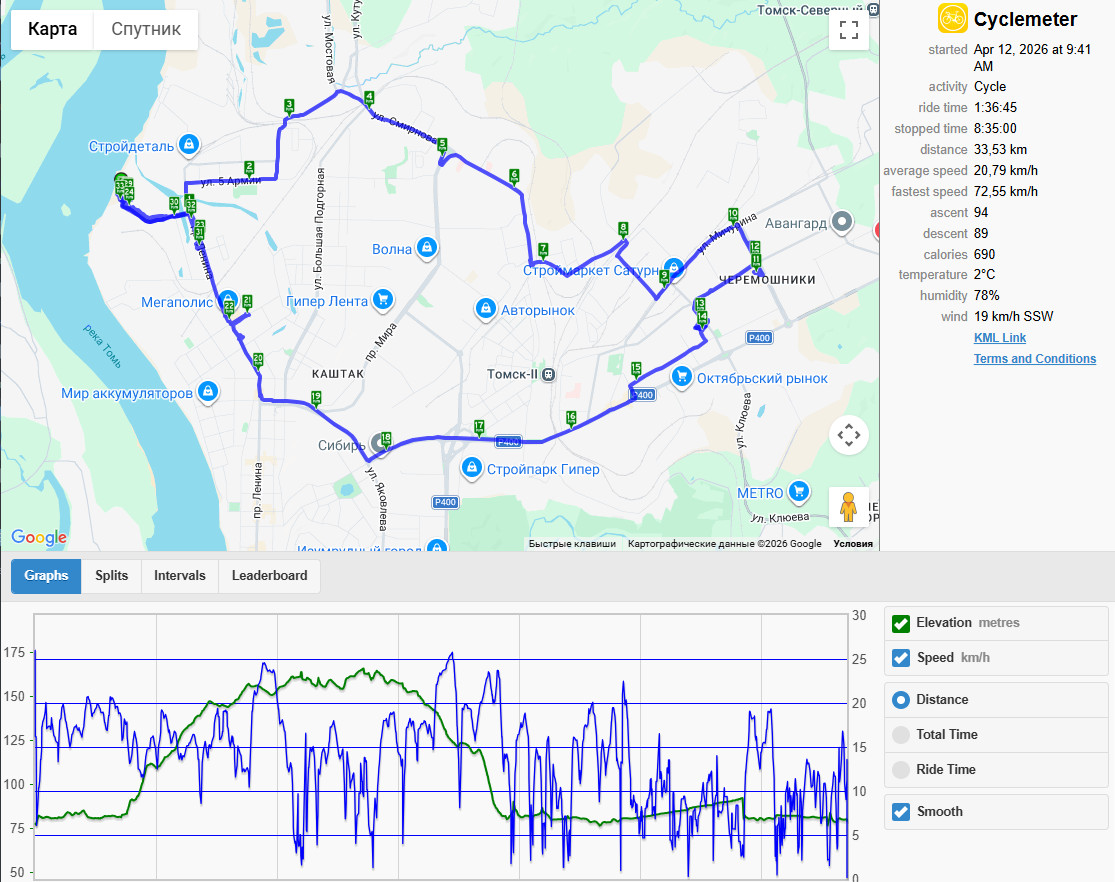Click kilometer 6 route marker
The image size is (1115, 882).
[514, 177]
